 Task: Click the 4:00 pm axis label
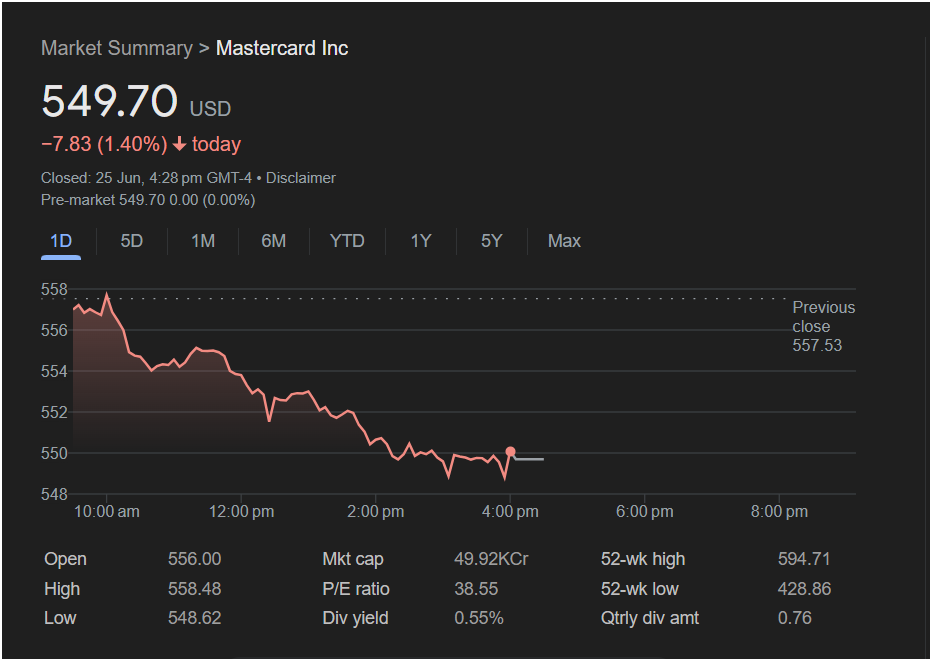tap(510, 511)
